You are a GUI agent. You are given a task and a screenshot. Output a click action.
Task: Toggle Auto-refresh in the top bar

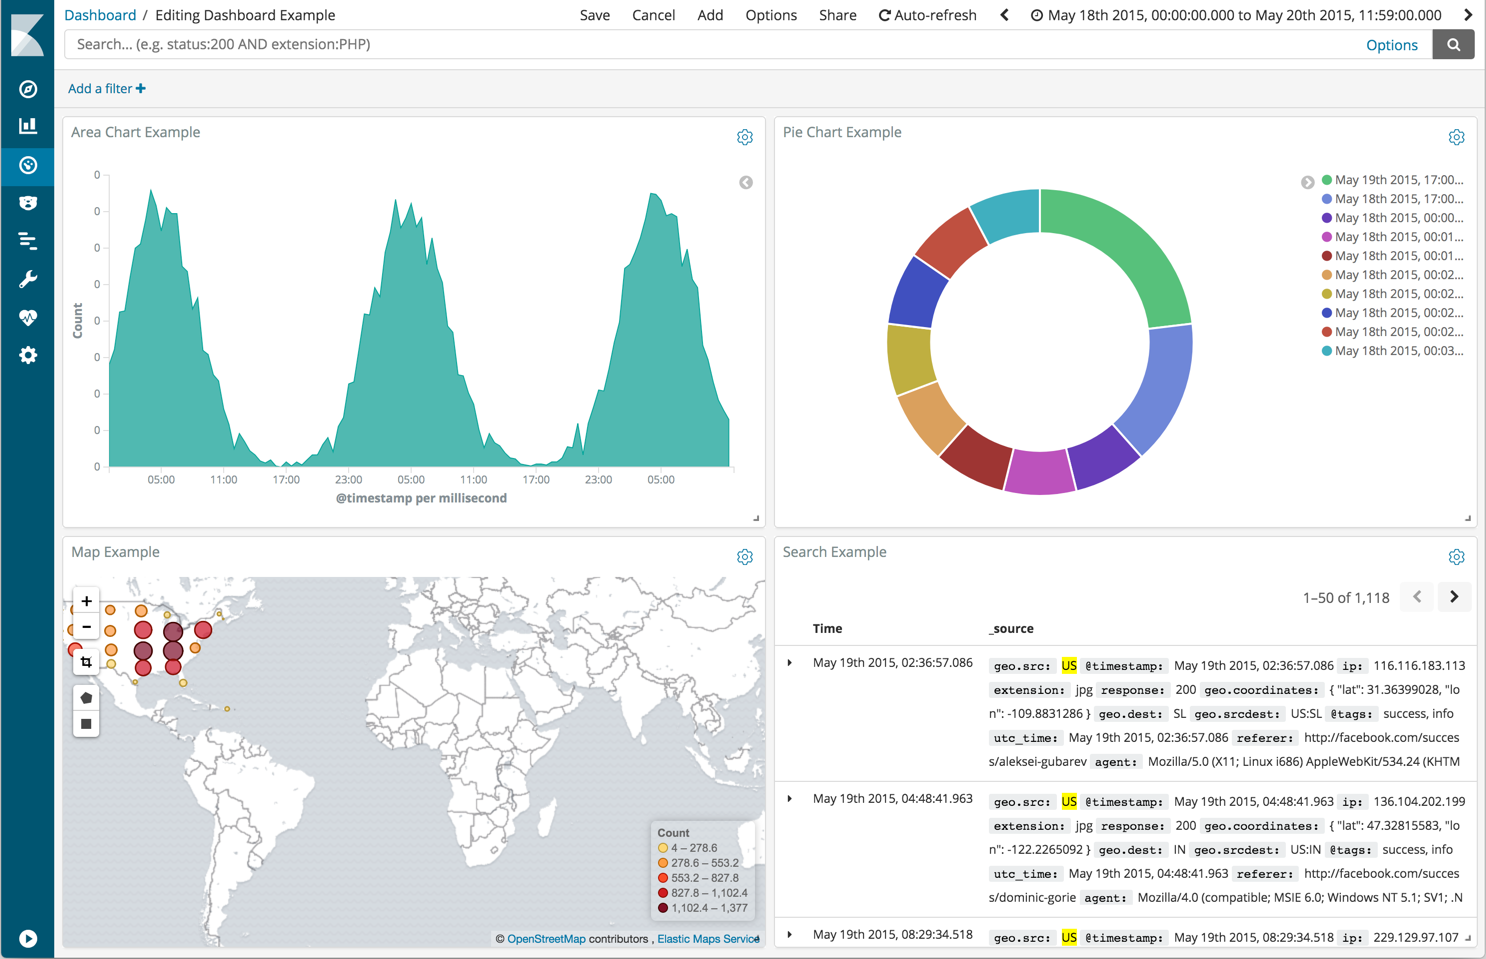(x=926, y=15)
